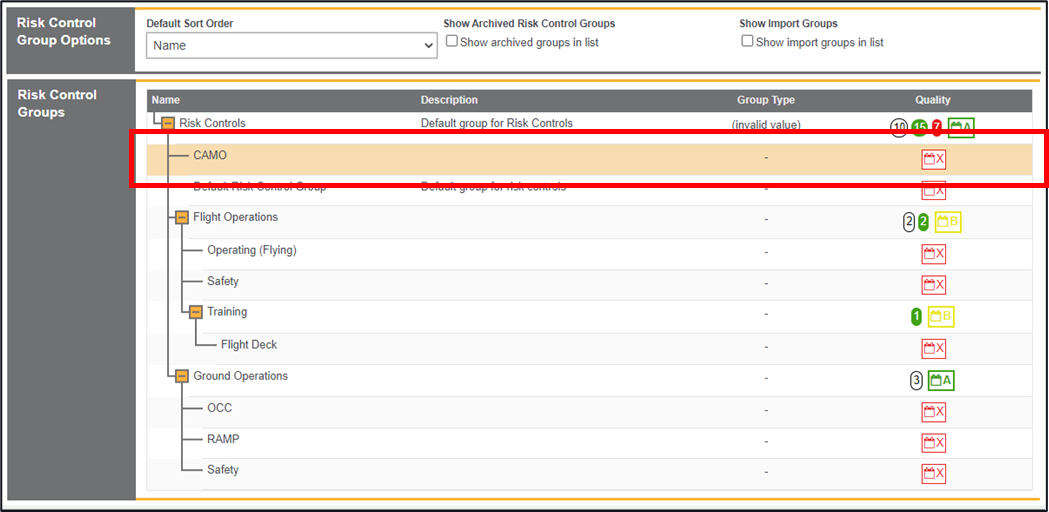This screenshot has height=512, width=1049.
Task: Select the Operating (Flying) group
Action: click(251, 250)
